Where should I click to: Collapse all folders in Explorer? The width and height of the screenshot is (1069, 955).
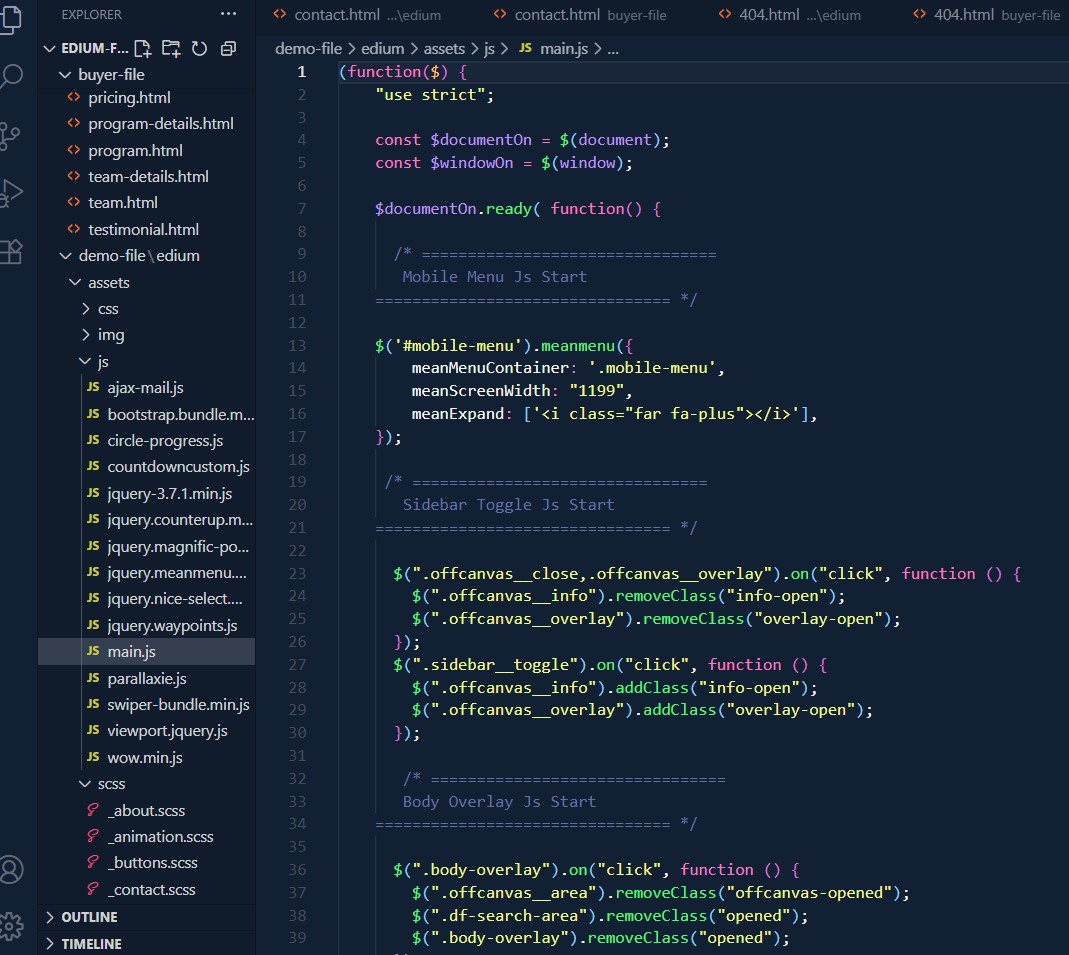pos(228,48)
